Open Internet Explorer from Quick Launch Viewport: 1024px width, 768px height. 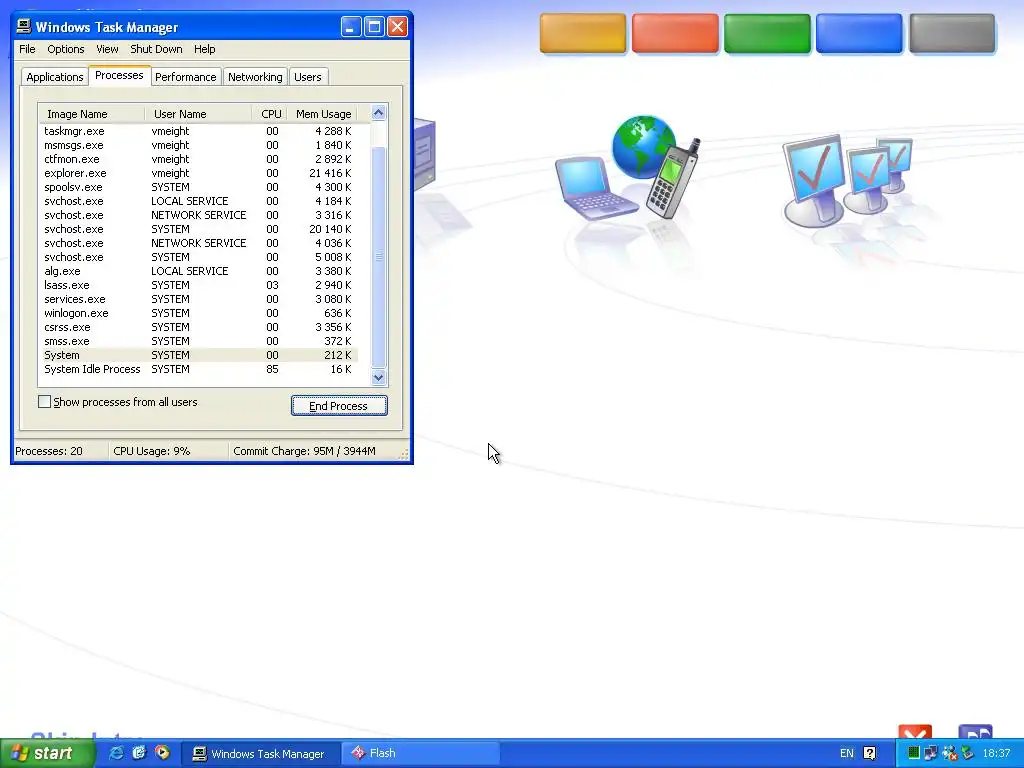116,753
